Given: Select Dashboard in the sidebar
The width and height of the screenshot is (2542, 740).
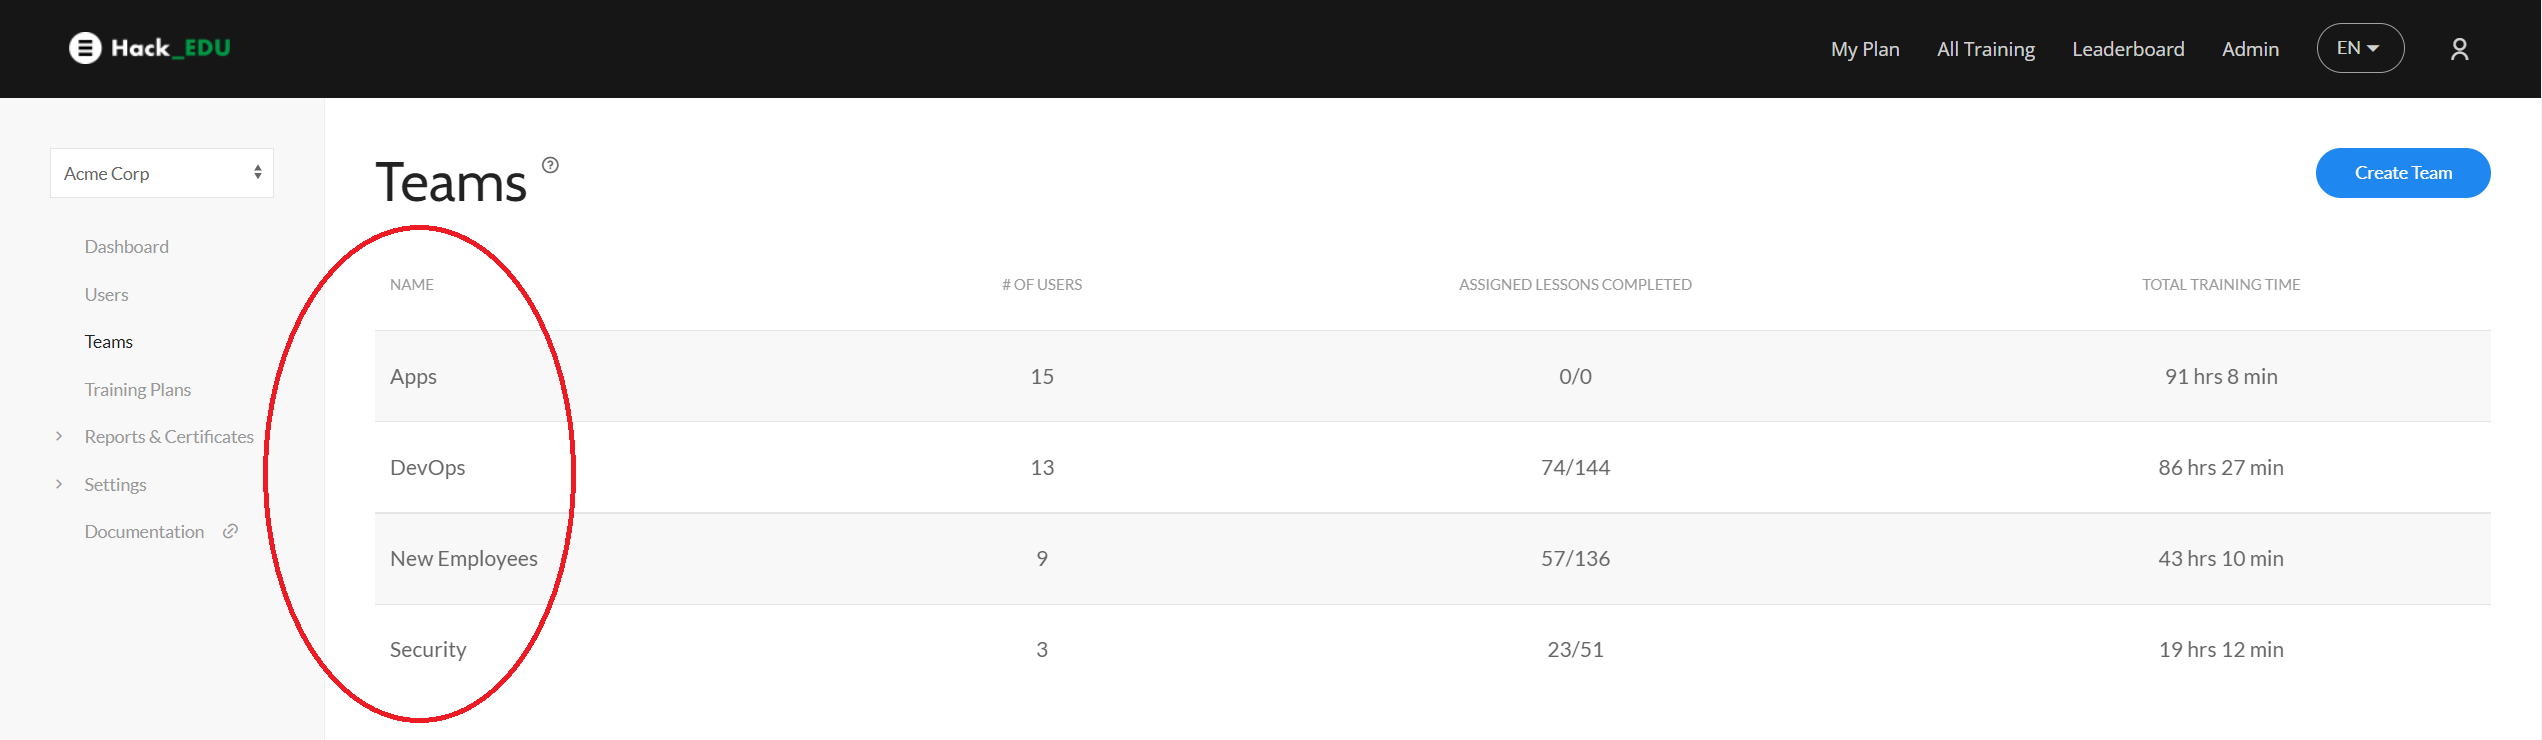Looking at the screenshot, I should (x=126, y=246).
